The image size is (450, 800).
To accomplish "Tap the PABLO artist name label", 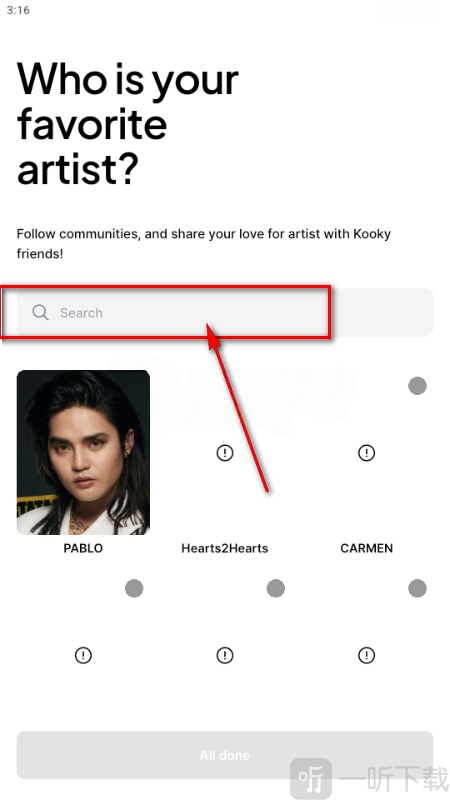I will [x=83, y=548].
